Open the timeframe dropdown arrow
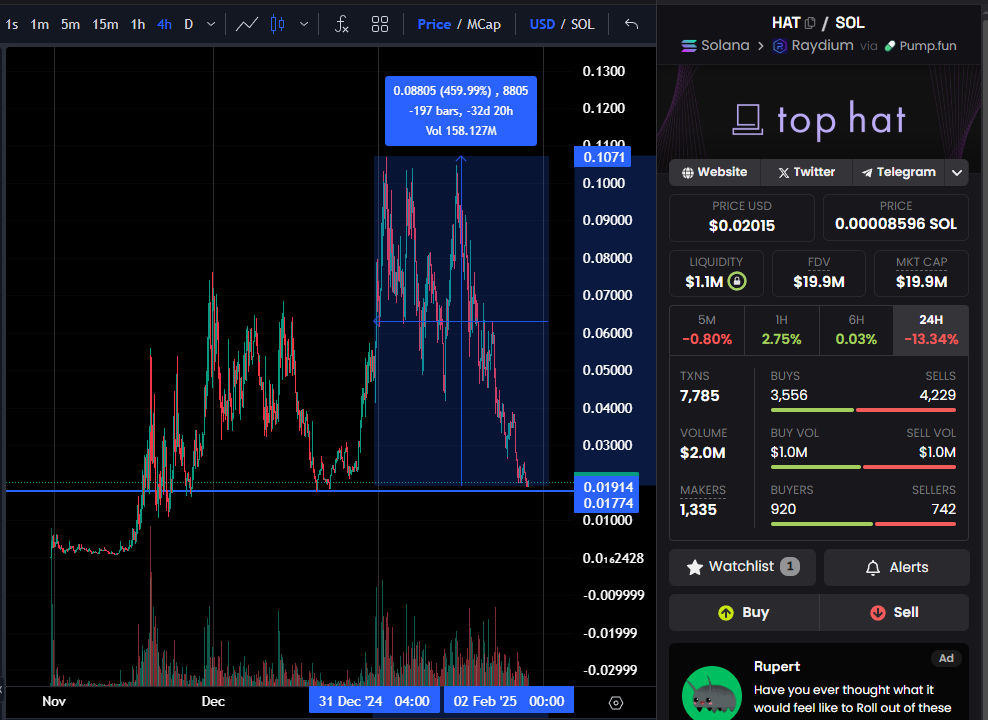Viewport: 988px width, 720px height. click(x=211, y=25)
